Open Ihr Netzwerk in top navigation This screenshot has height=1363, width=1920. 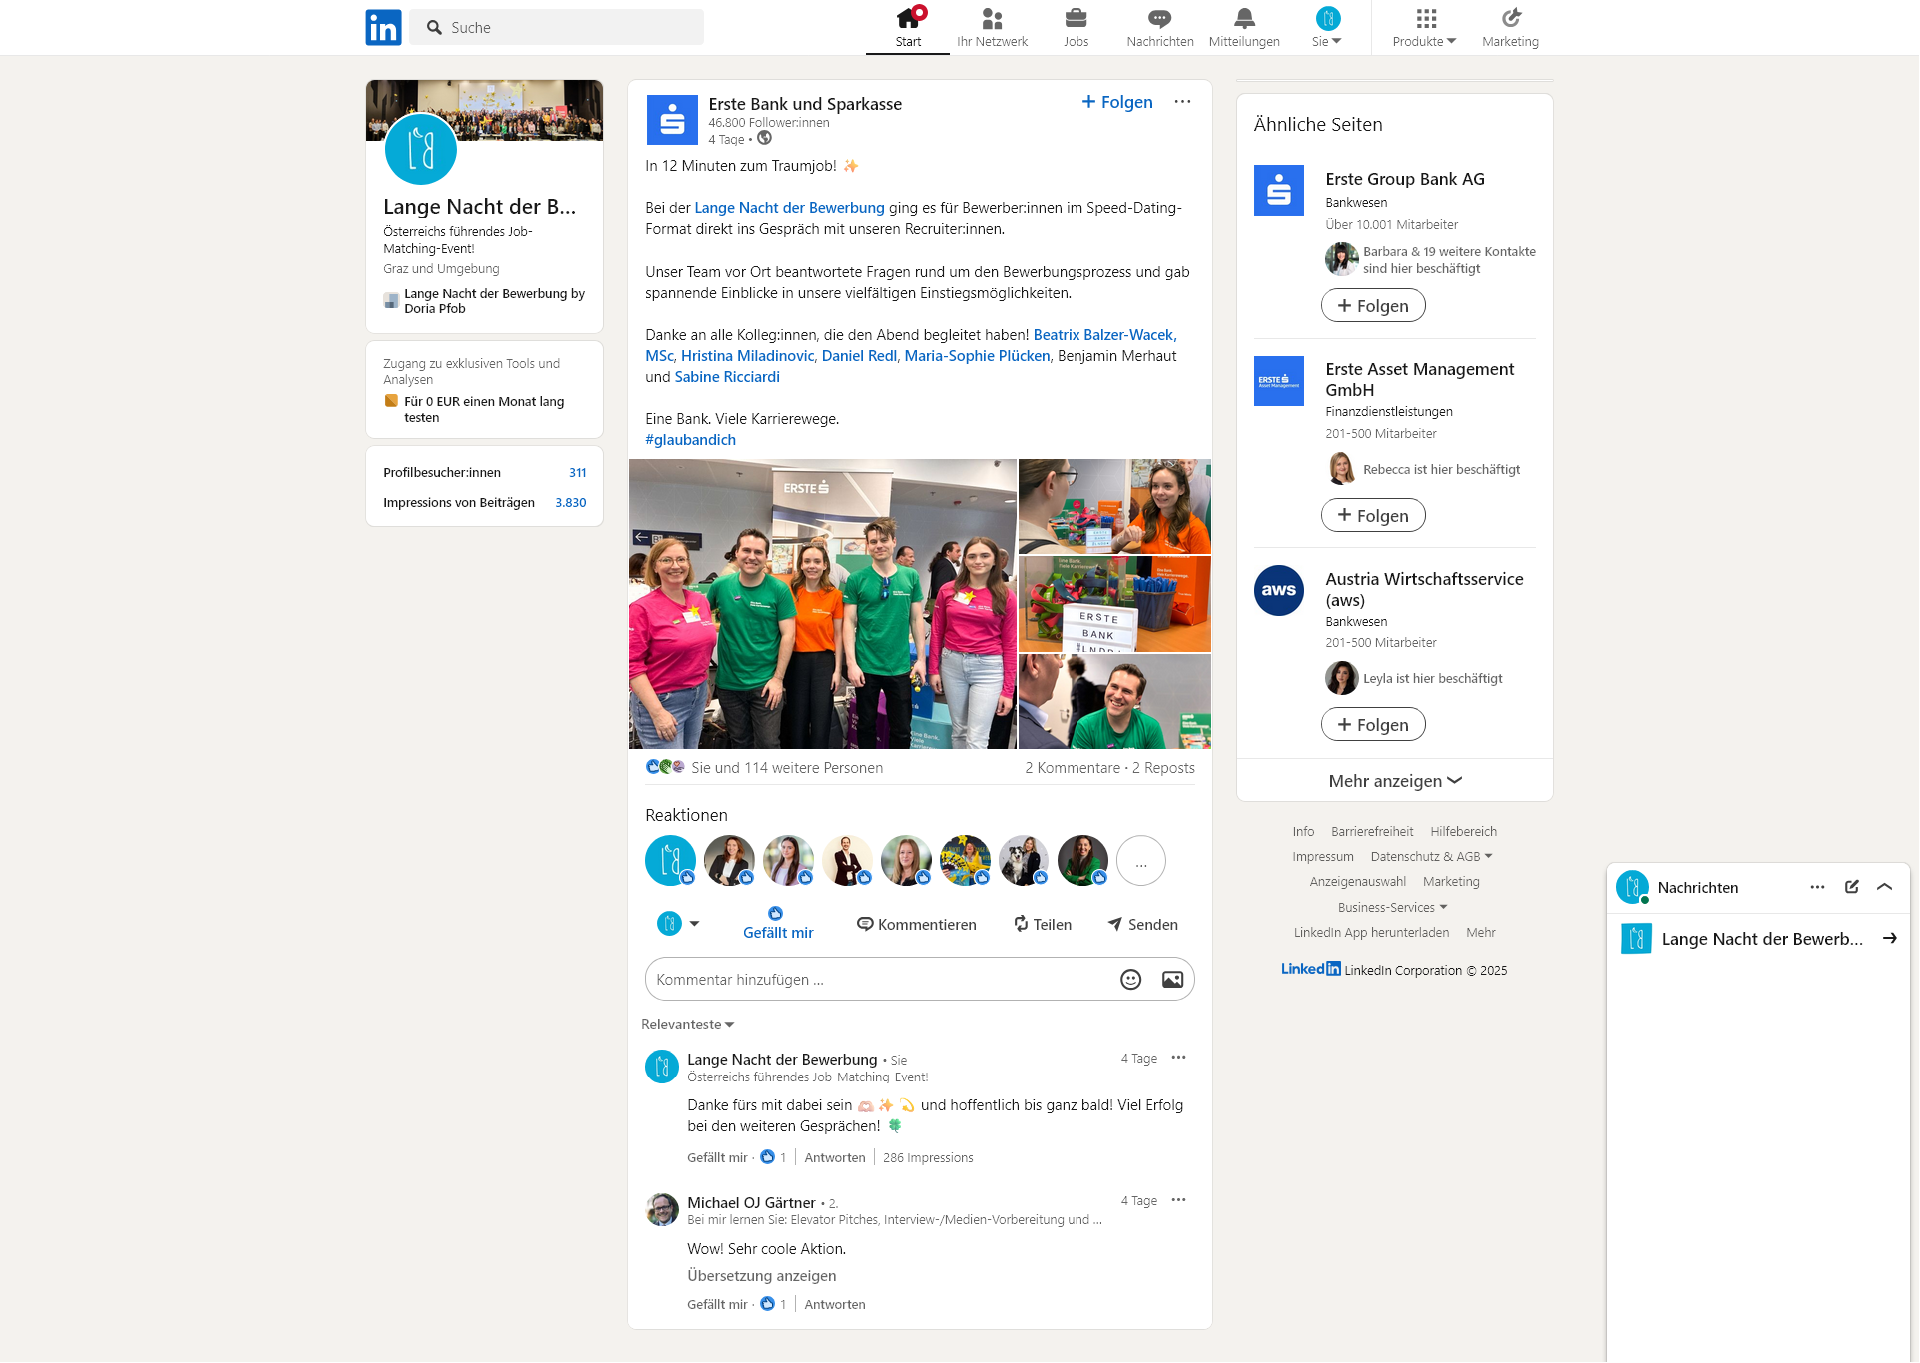(x=992, y=27)
